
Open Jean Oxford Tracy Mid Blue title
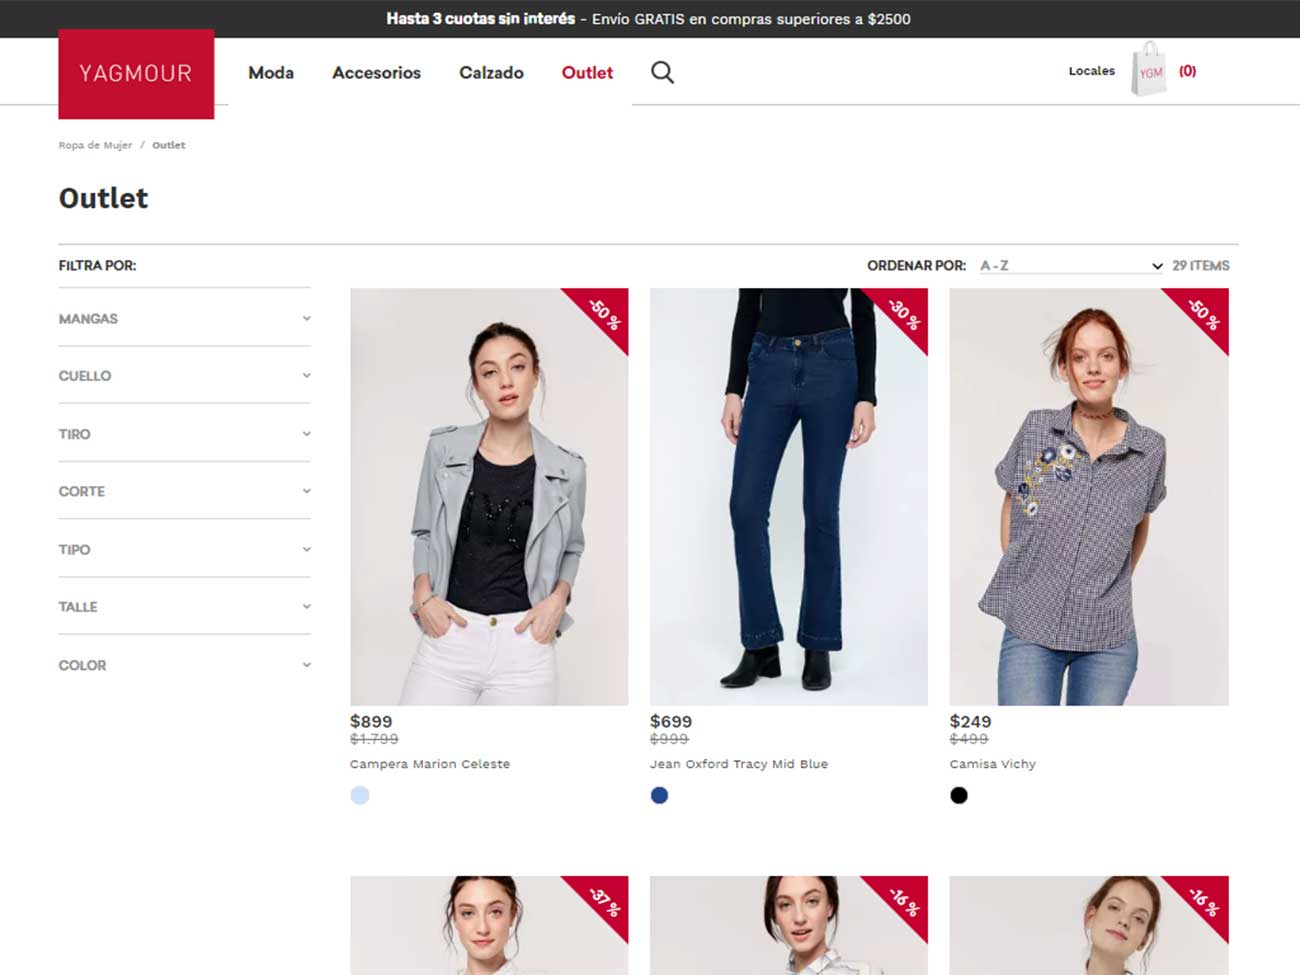739,764
